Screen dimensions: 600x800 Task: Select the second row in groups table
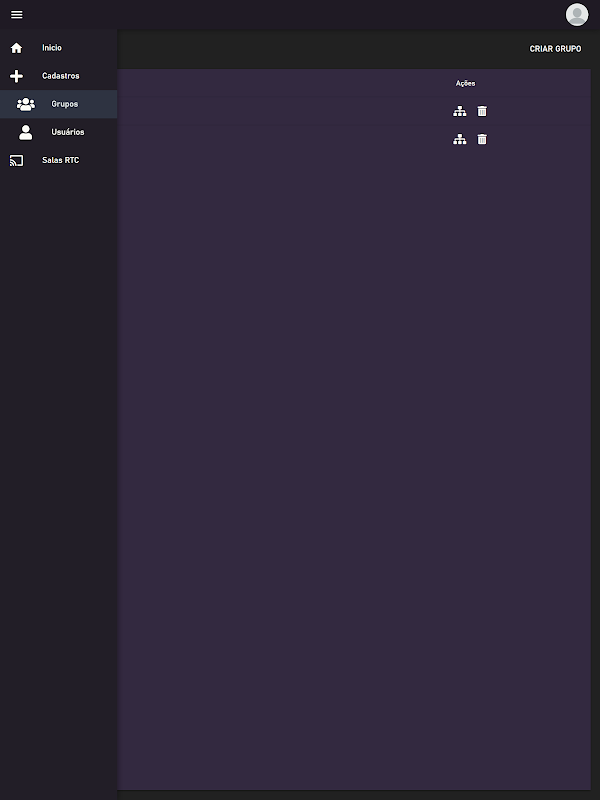click(x=354, y=139)
